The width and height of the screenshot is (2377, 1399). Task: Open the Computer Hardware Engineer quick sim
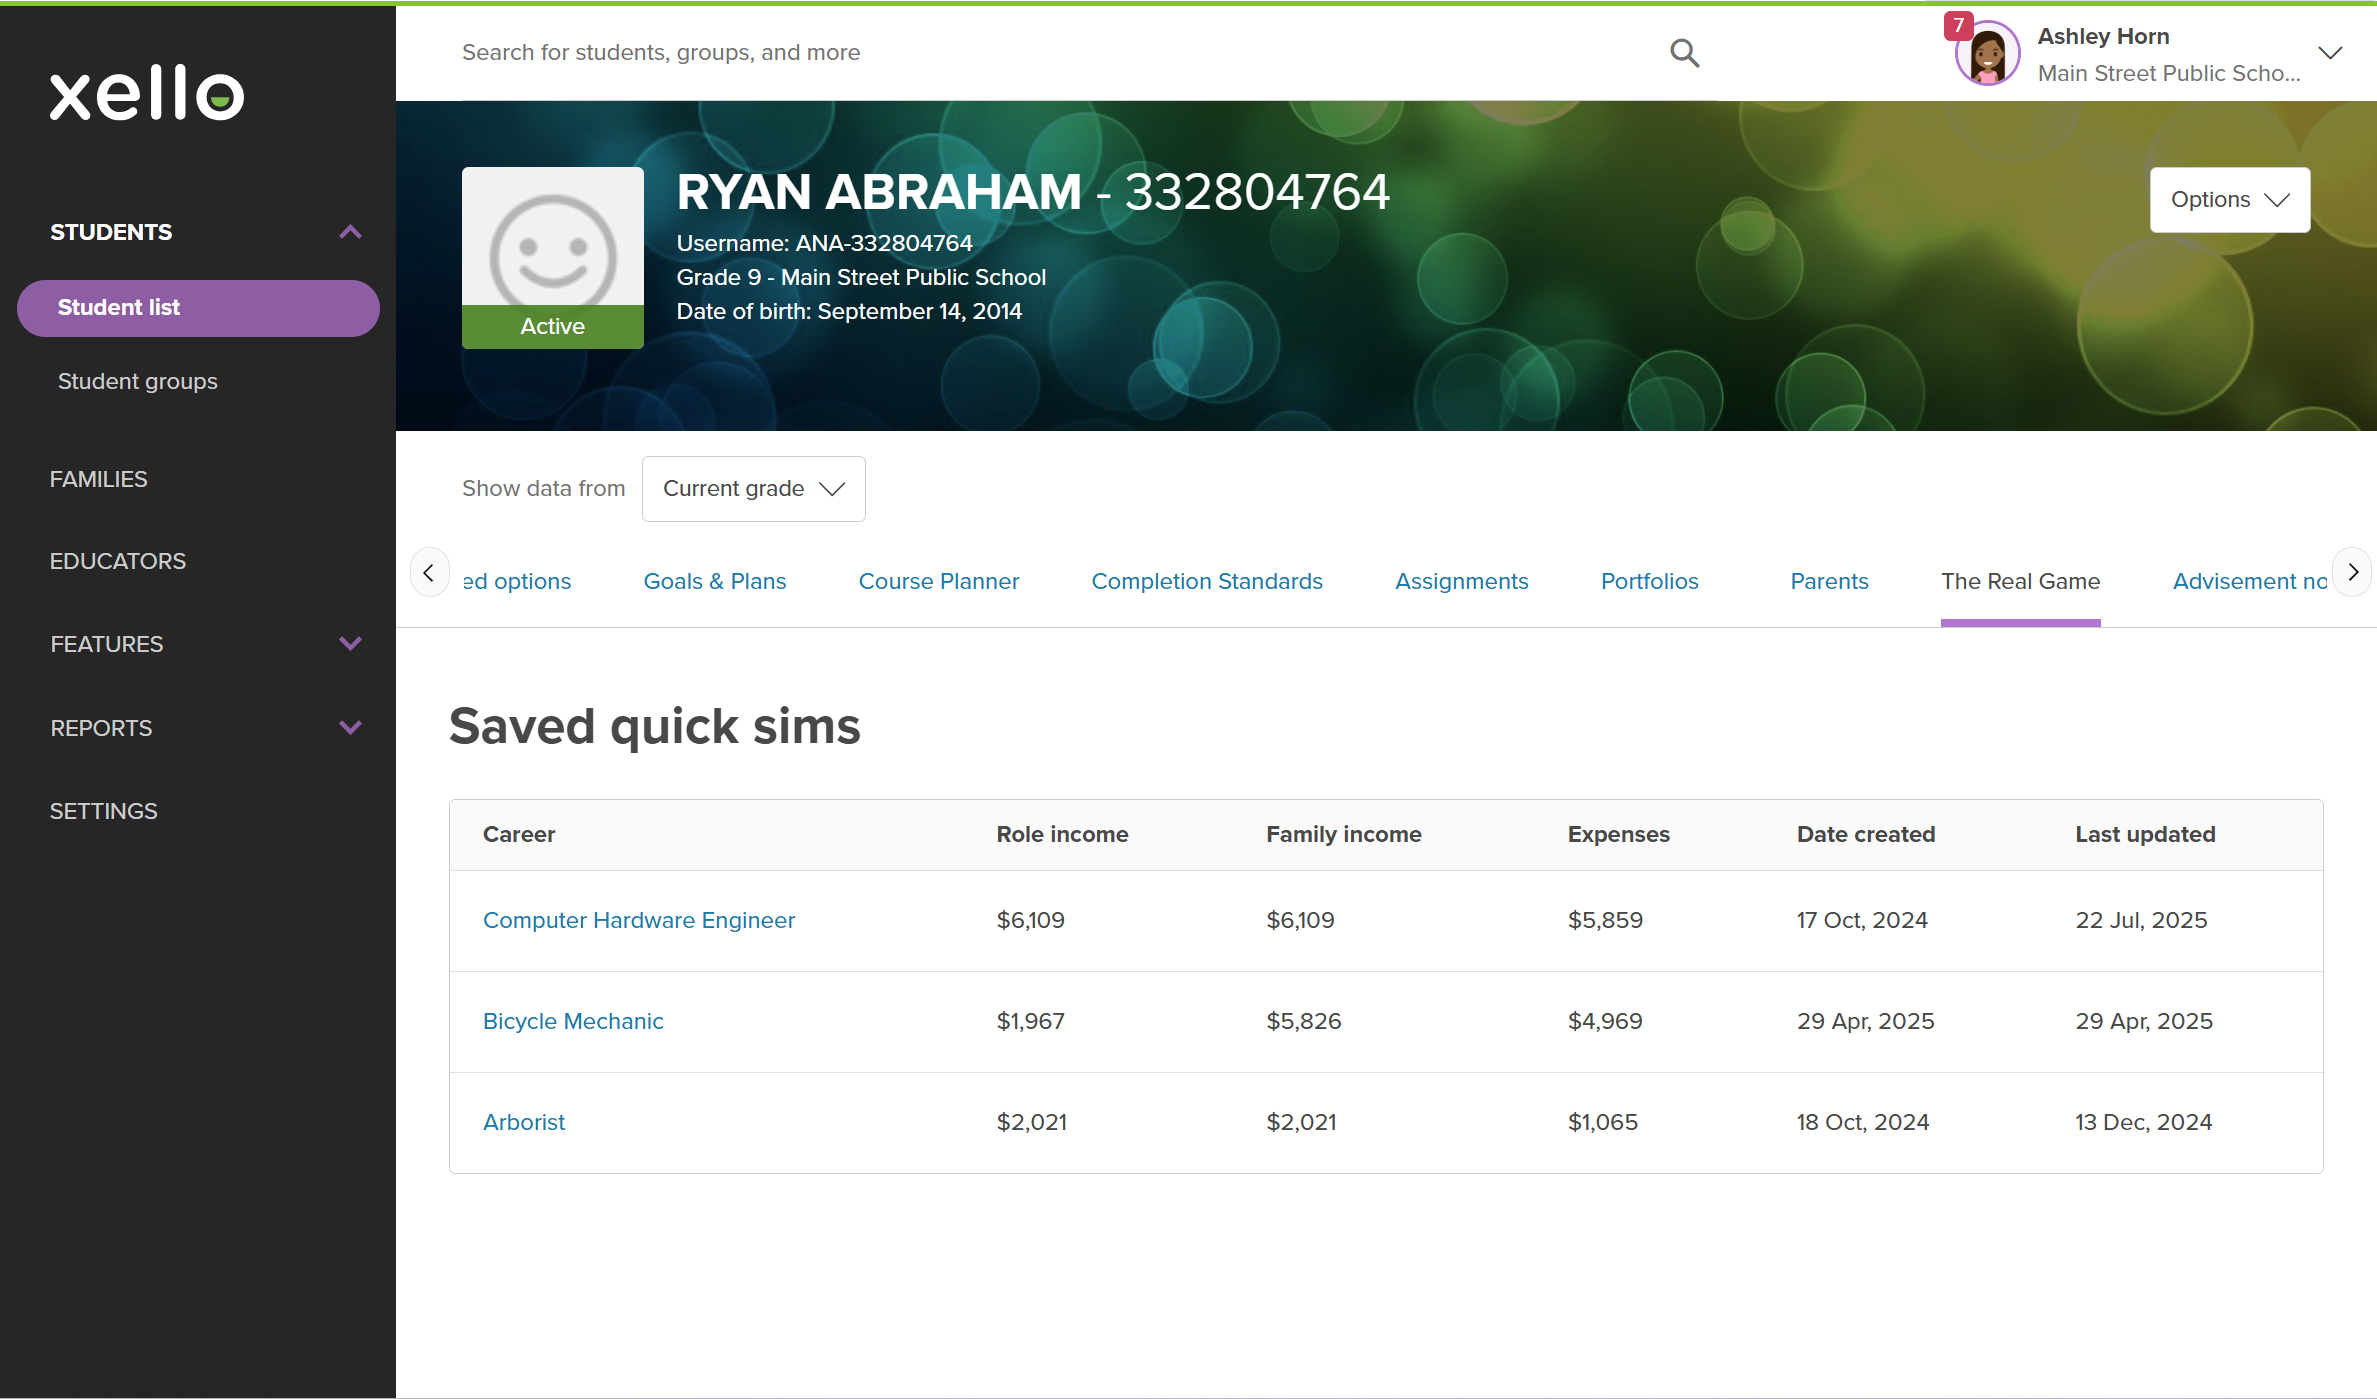639,920
